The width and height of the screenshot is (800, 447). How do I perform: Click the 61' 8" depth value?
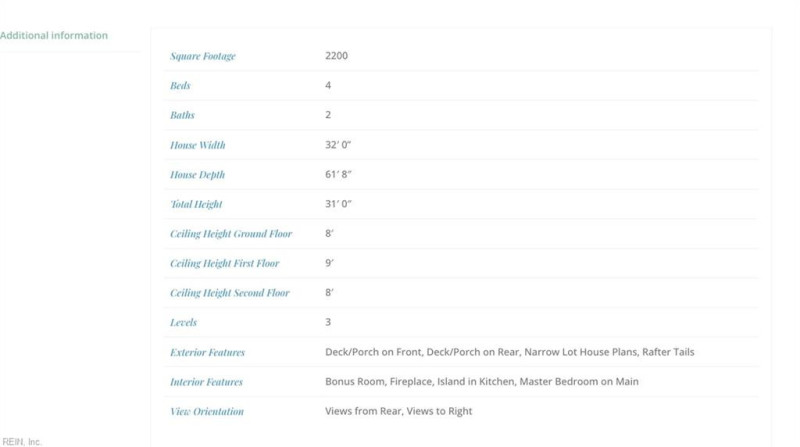(x=338, y=174)
